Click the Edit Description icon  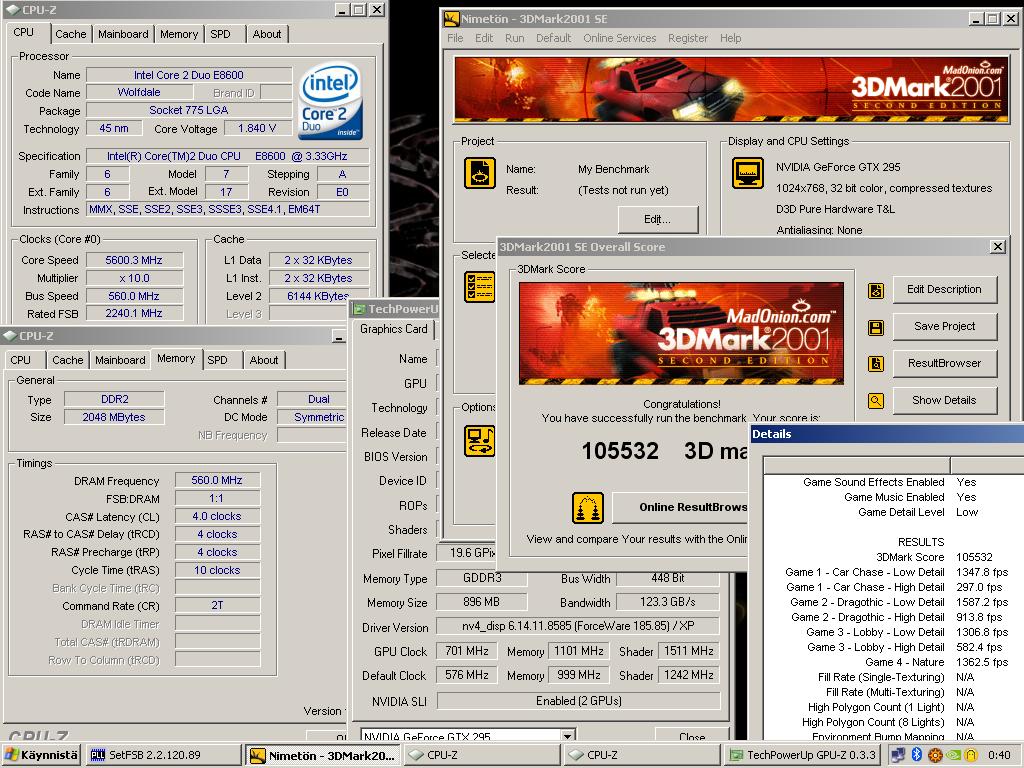tap(876, 291)
